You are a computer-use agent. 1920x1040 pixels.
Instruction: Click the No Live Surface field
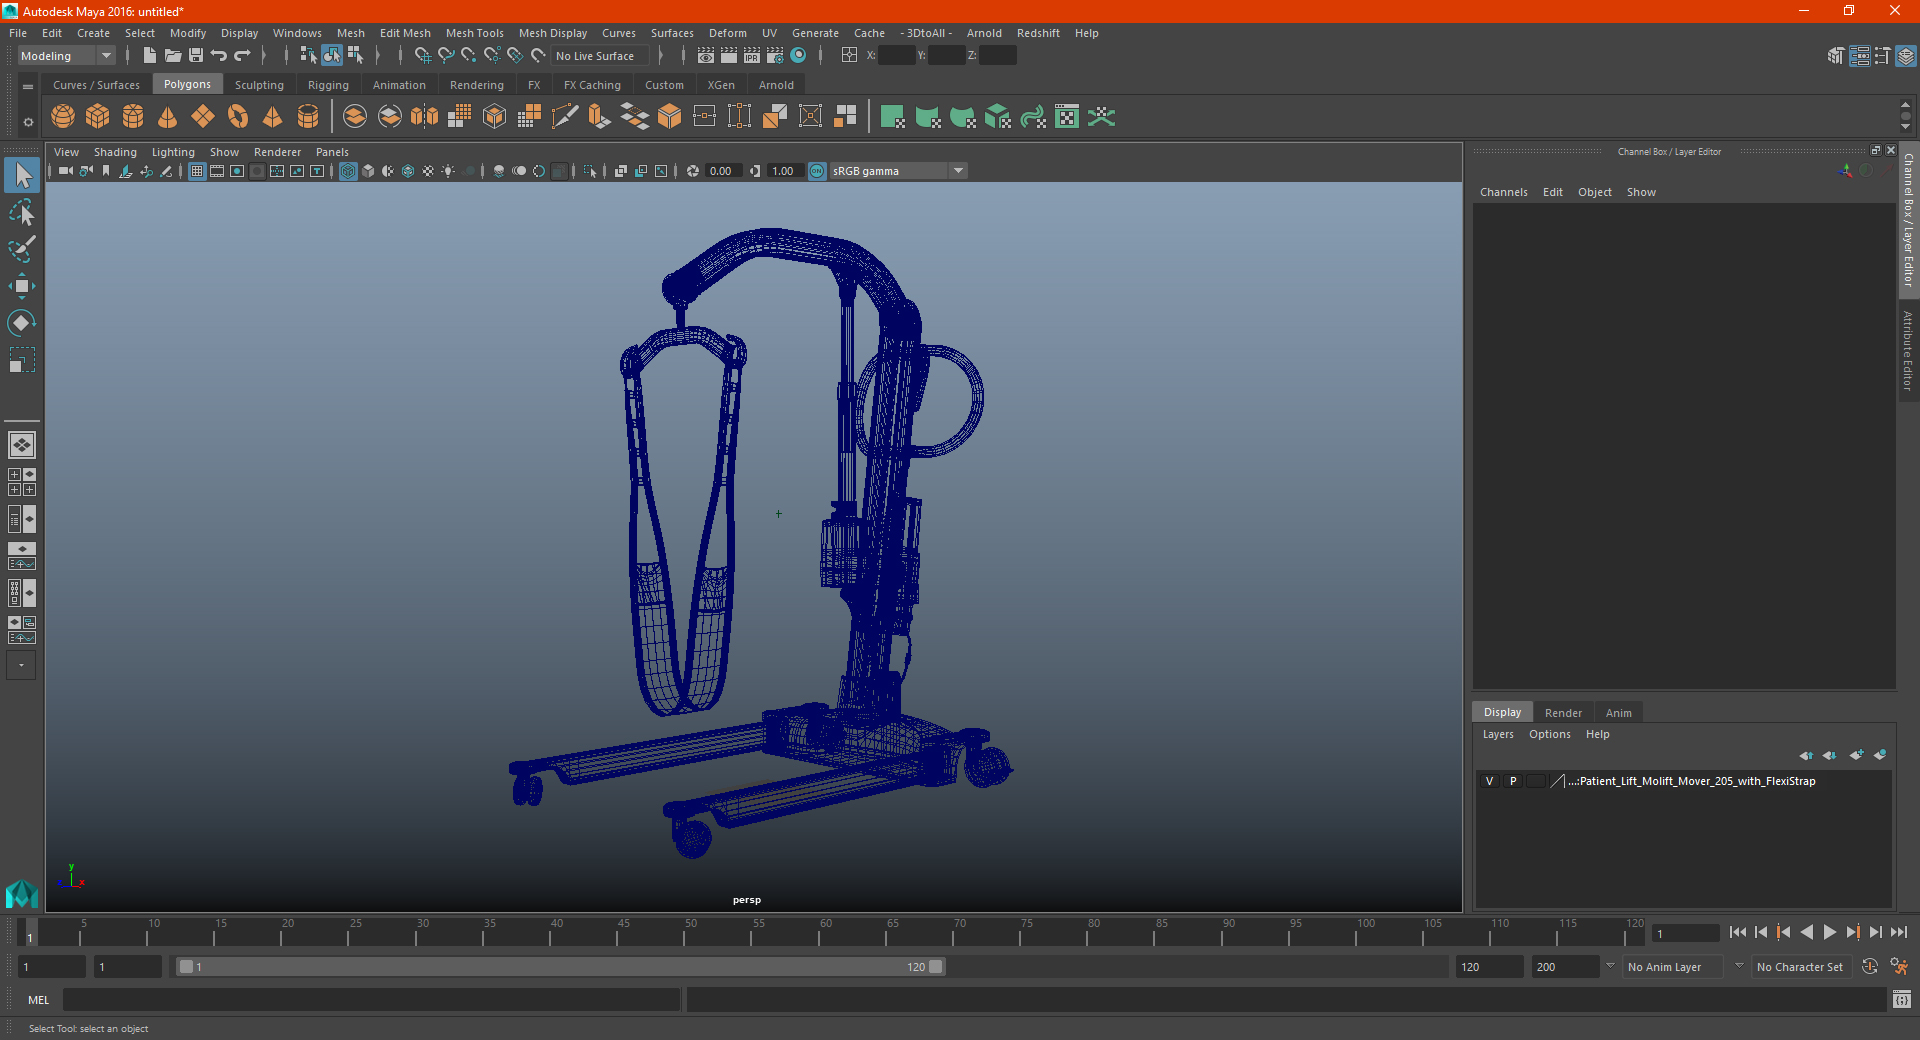tap(601, 56)
